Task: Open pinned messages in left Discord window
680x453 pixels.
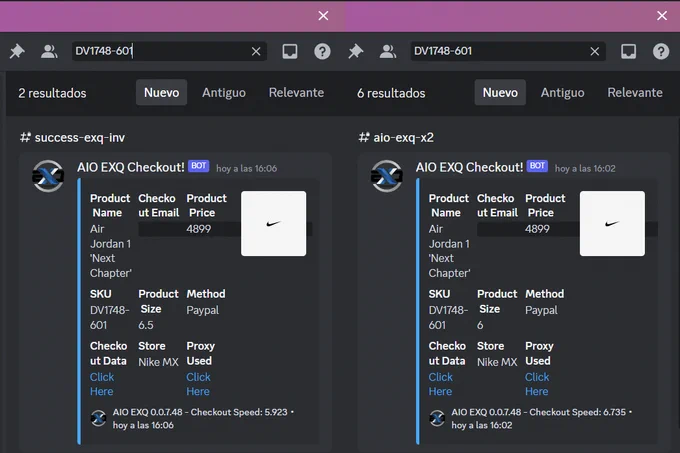Action: click(x=17, y=52)
